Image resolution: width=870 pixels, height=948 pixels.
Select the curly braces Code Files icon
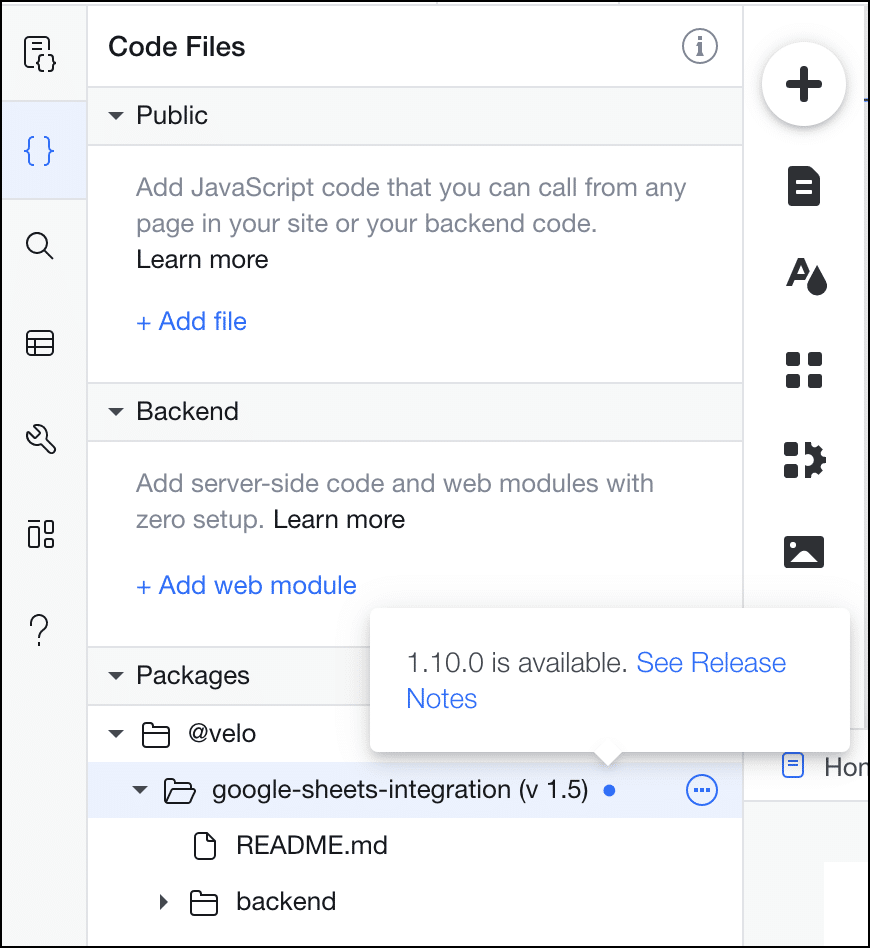pyautogui.click(x=40, y=151)
